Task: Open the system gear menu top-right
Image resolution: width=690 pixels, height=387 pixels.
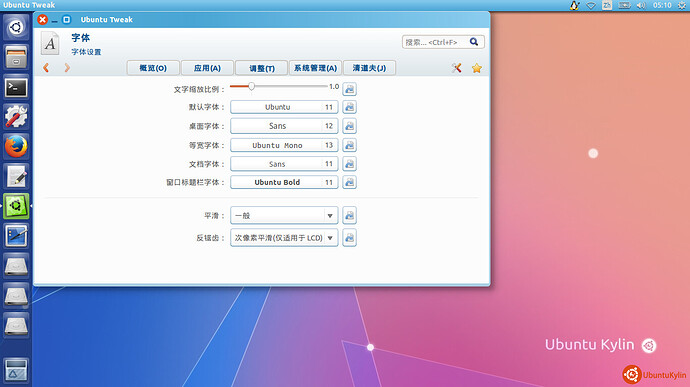Action: click(682, 5)
